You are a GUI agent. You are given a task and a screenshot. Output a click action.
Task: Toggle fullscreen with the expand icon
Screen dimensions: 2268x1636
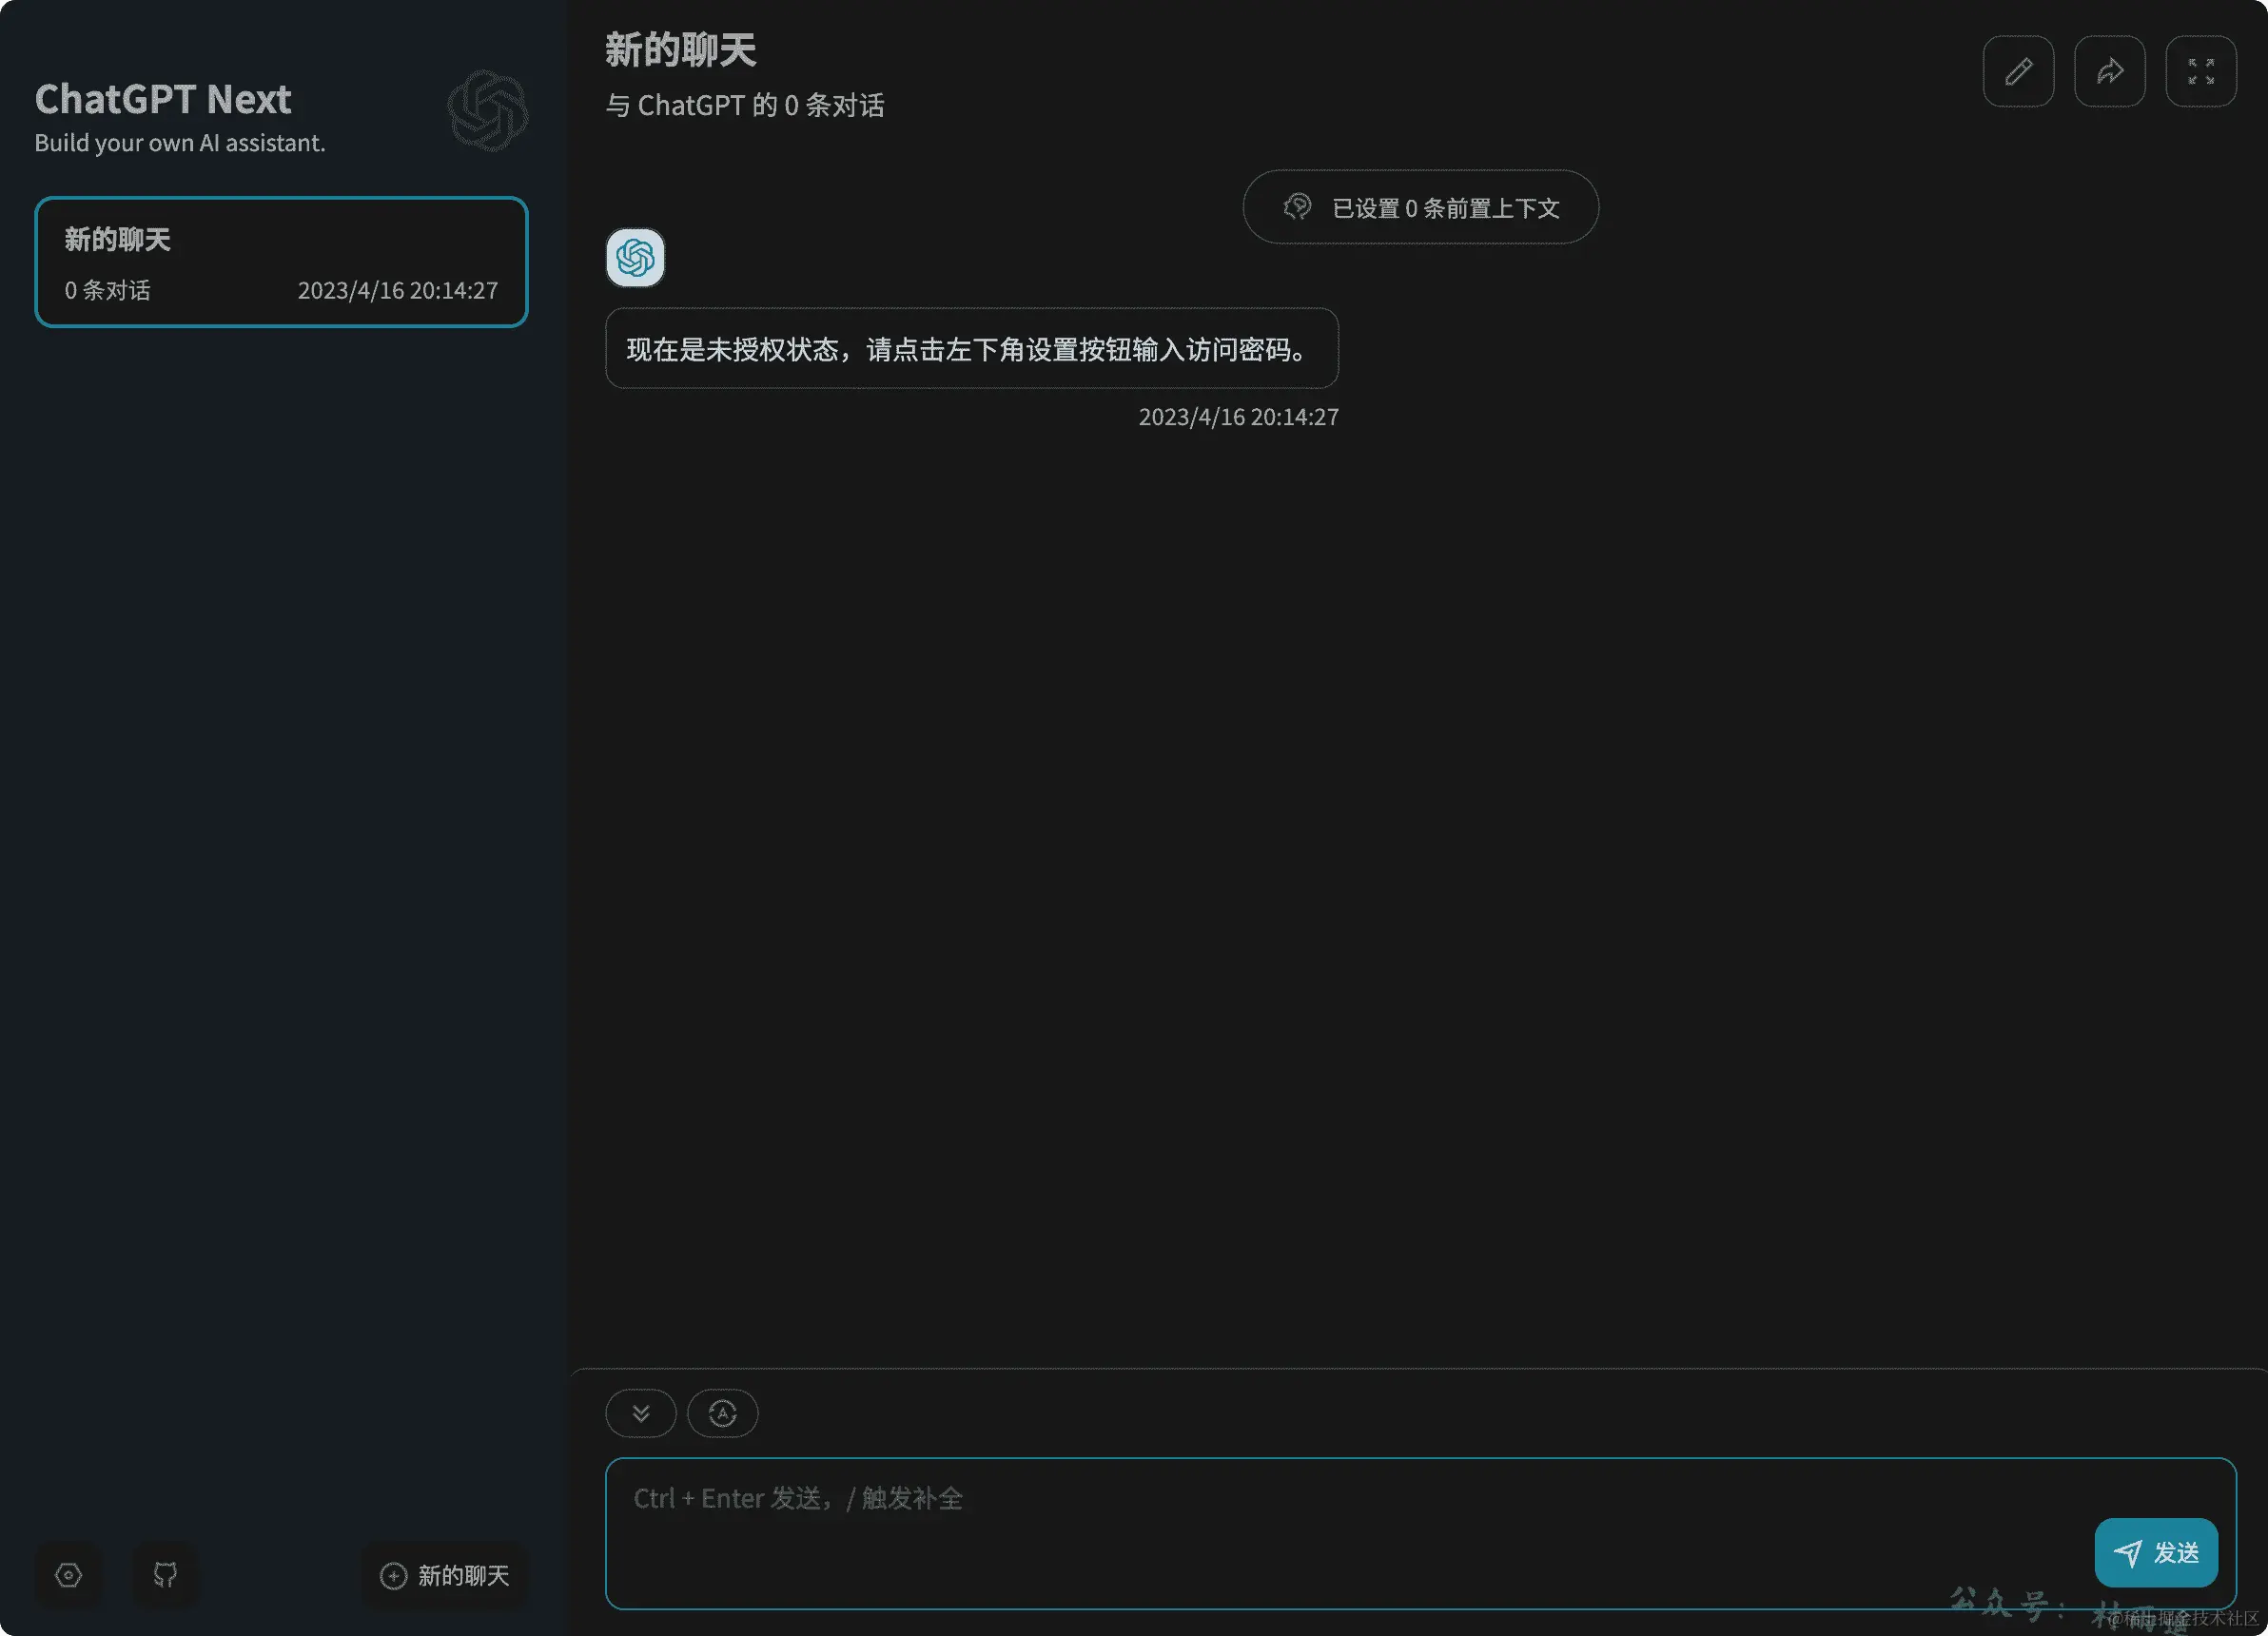point(2200,71)
